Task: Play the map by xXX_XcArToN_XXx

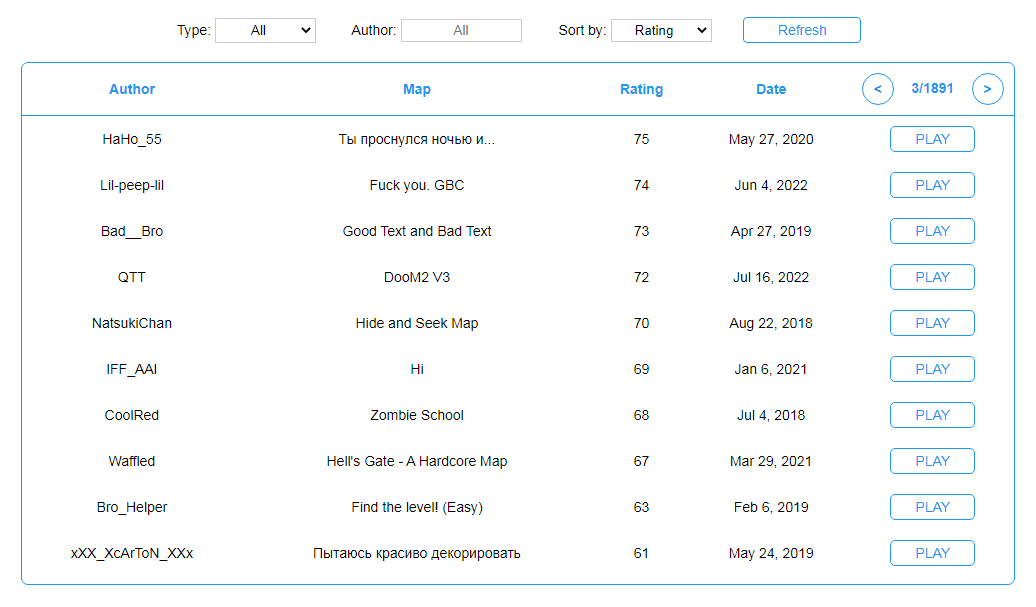Action: point(932,553)
